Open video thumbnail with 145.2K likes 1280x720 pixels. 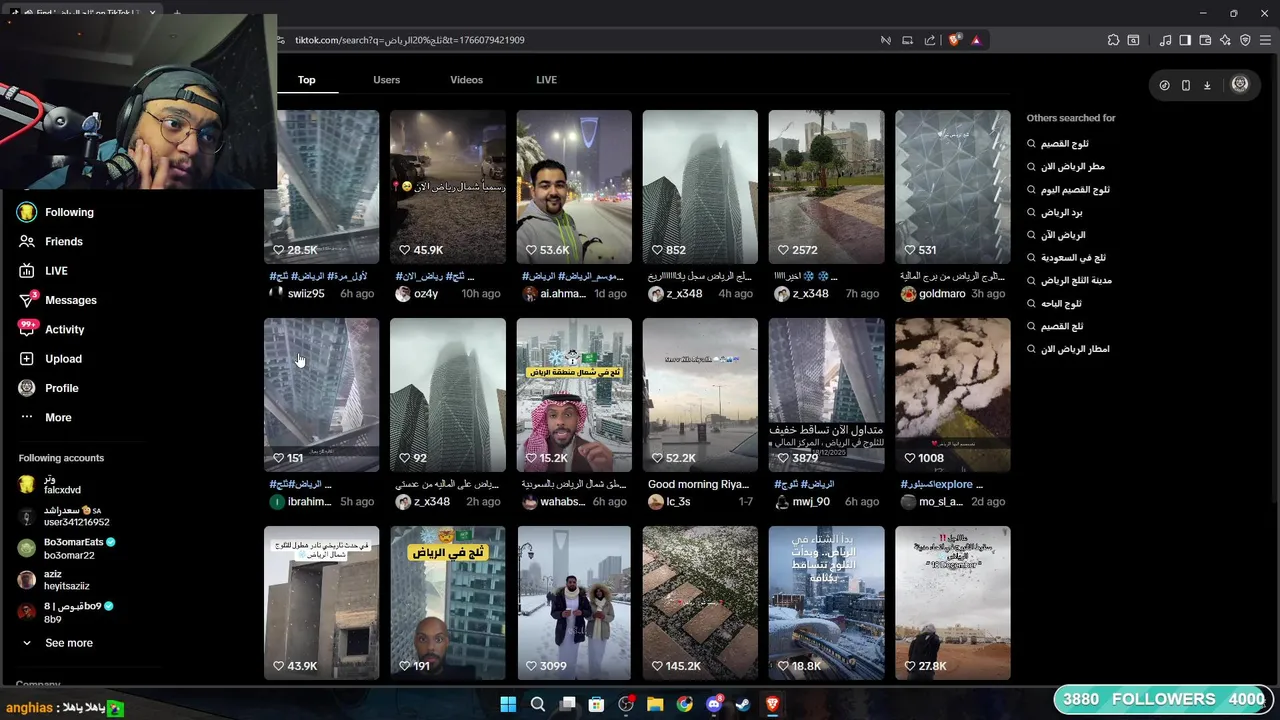(x=700, y=603)
